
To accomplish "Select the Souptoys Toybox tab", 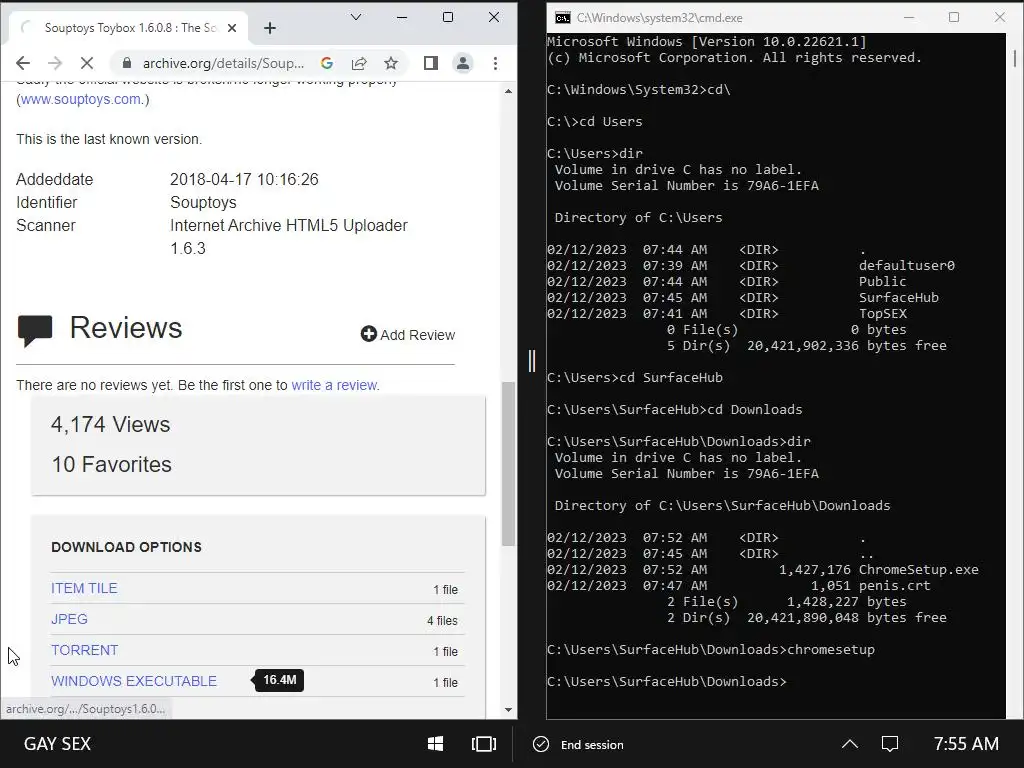I will 129,28.
